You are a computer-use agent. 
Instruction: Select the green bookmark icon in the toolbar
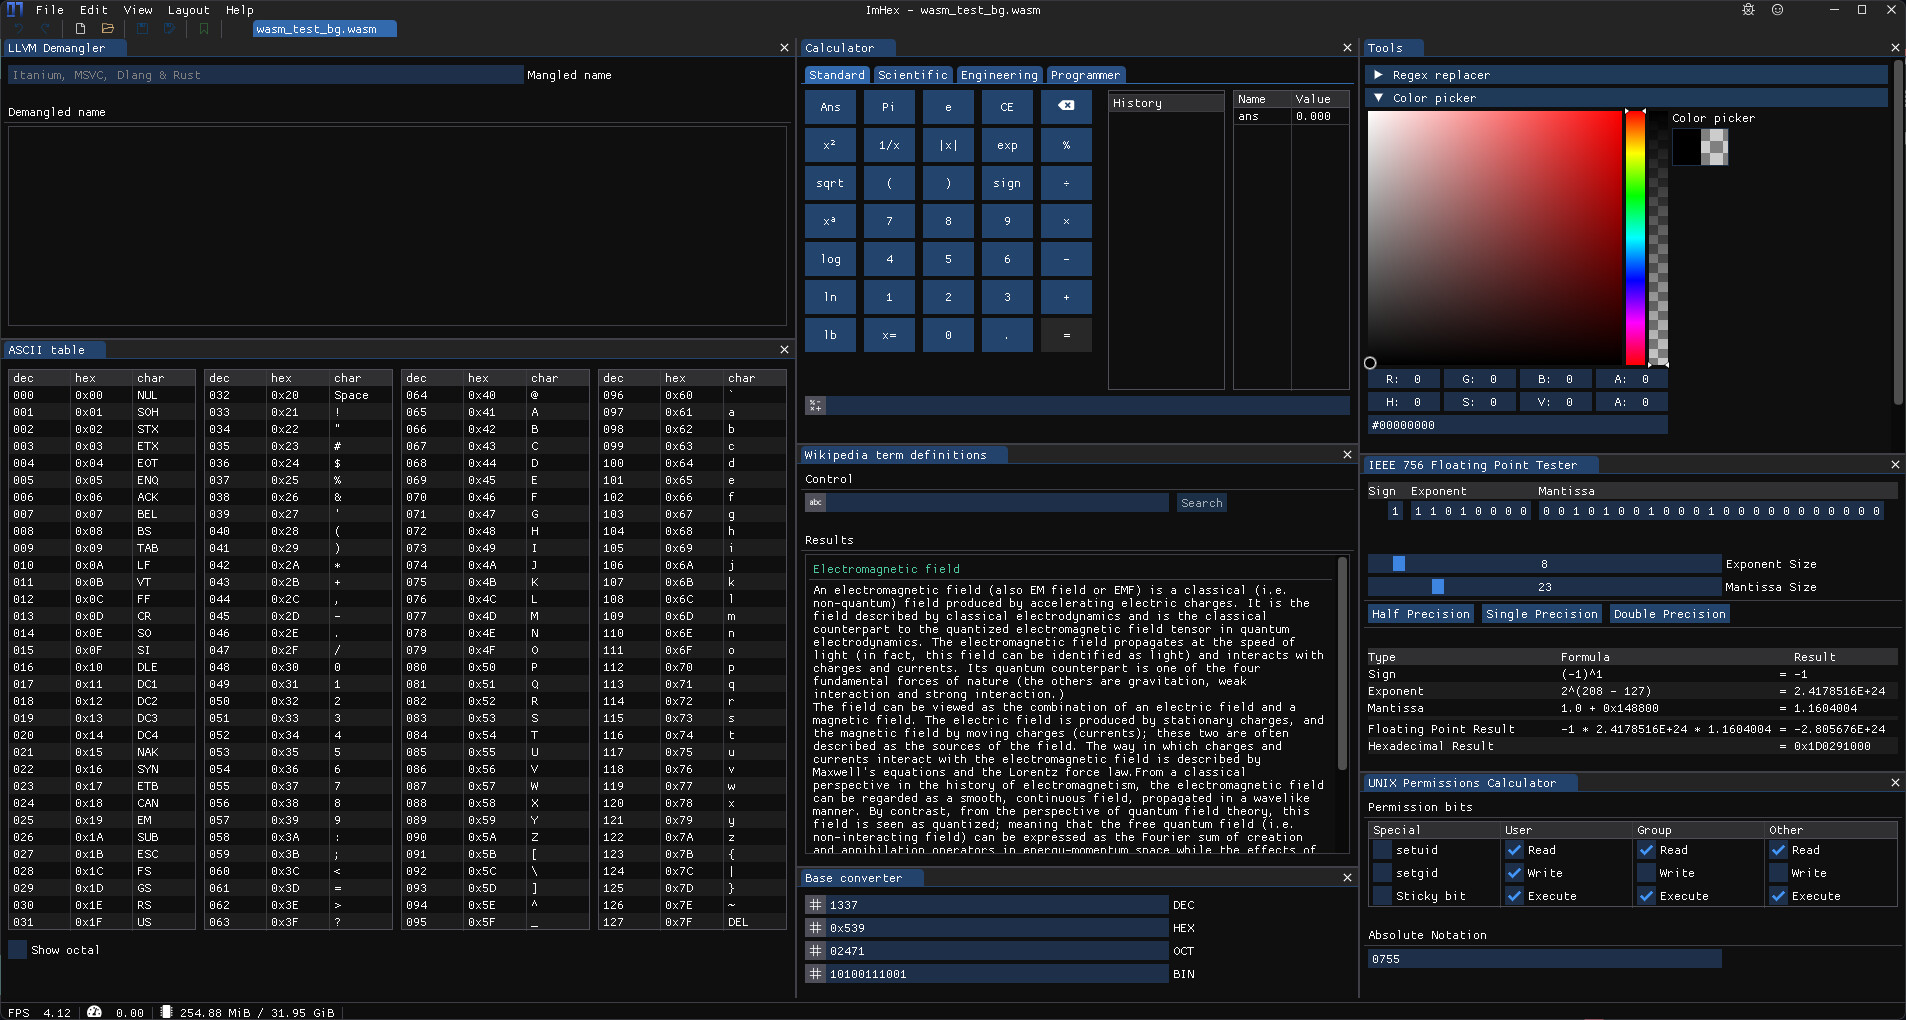coord(204,28)
